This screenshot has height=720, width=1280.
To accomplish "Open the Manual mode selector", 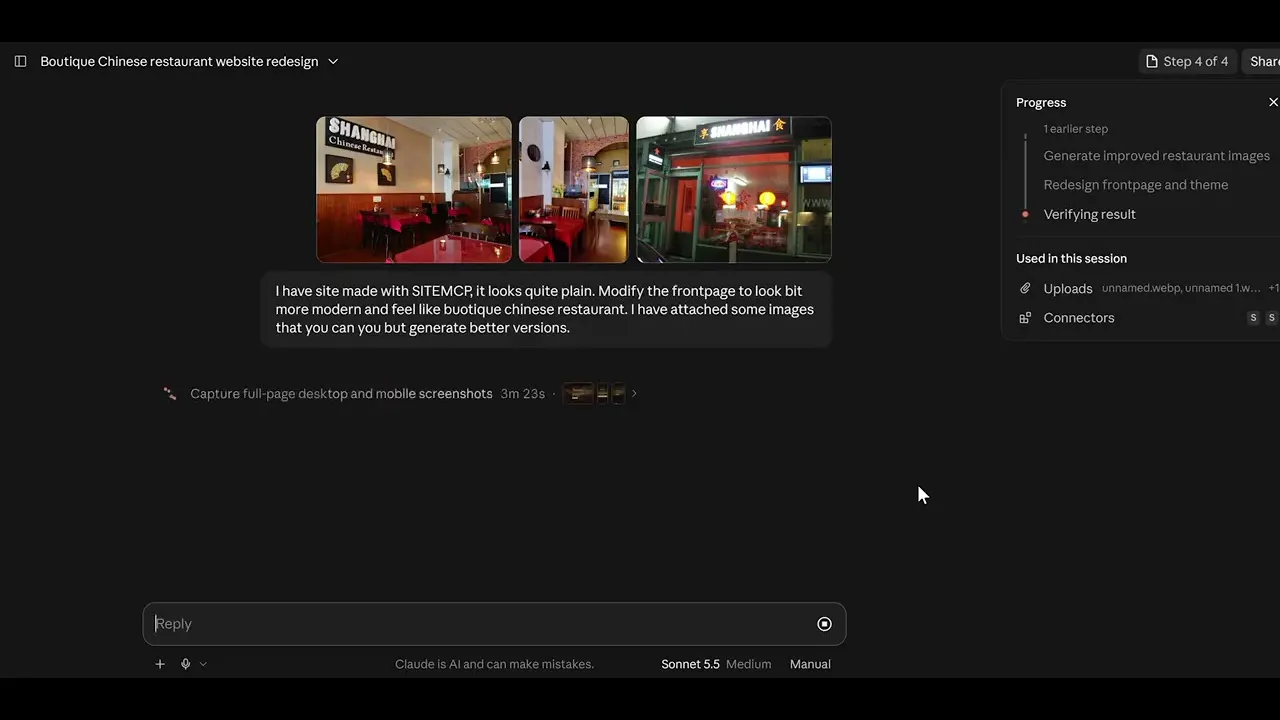I will click(x=810, y=664).
